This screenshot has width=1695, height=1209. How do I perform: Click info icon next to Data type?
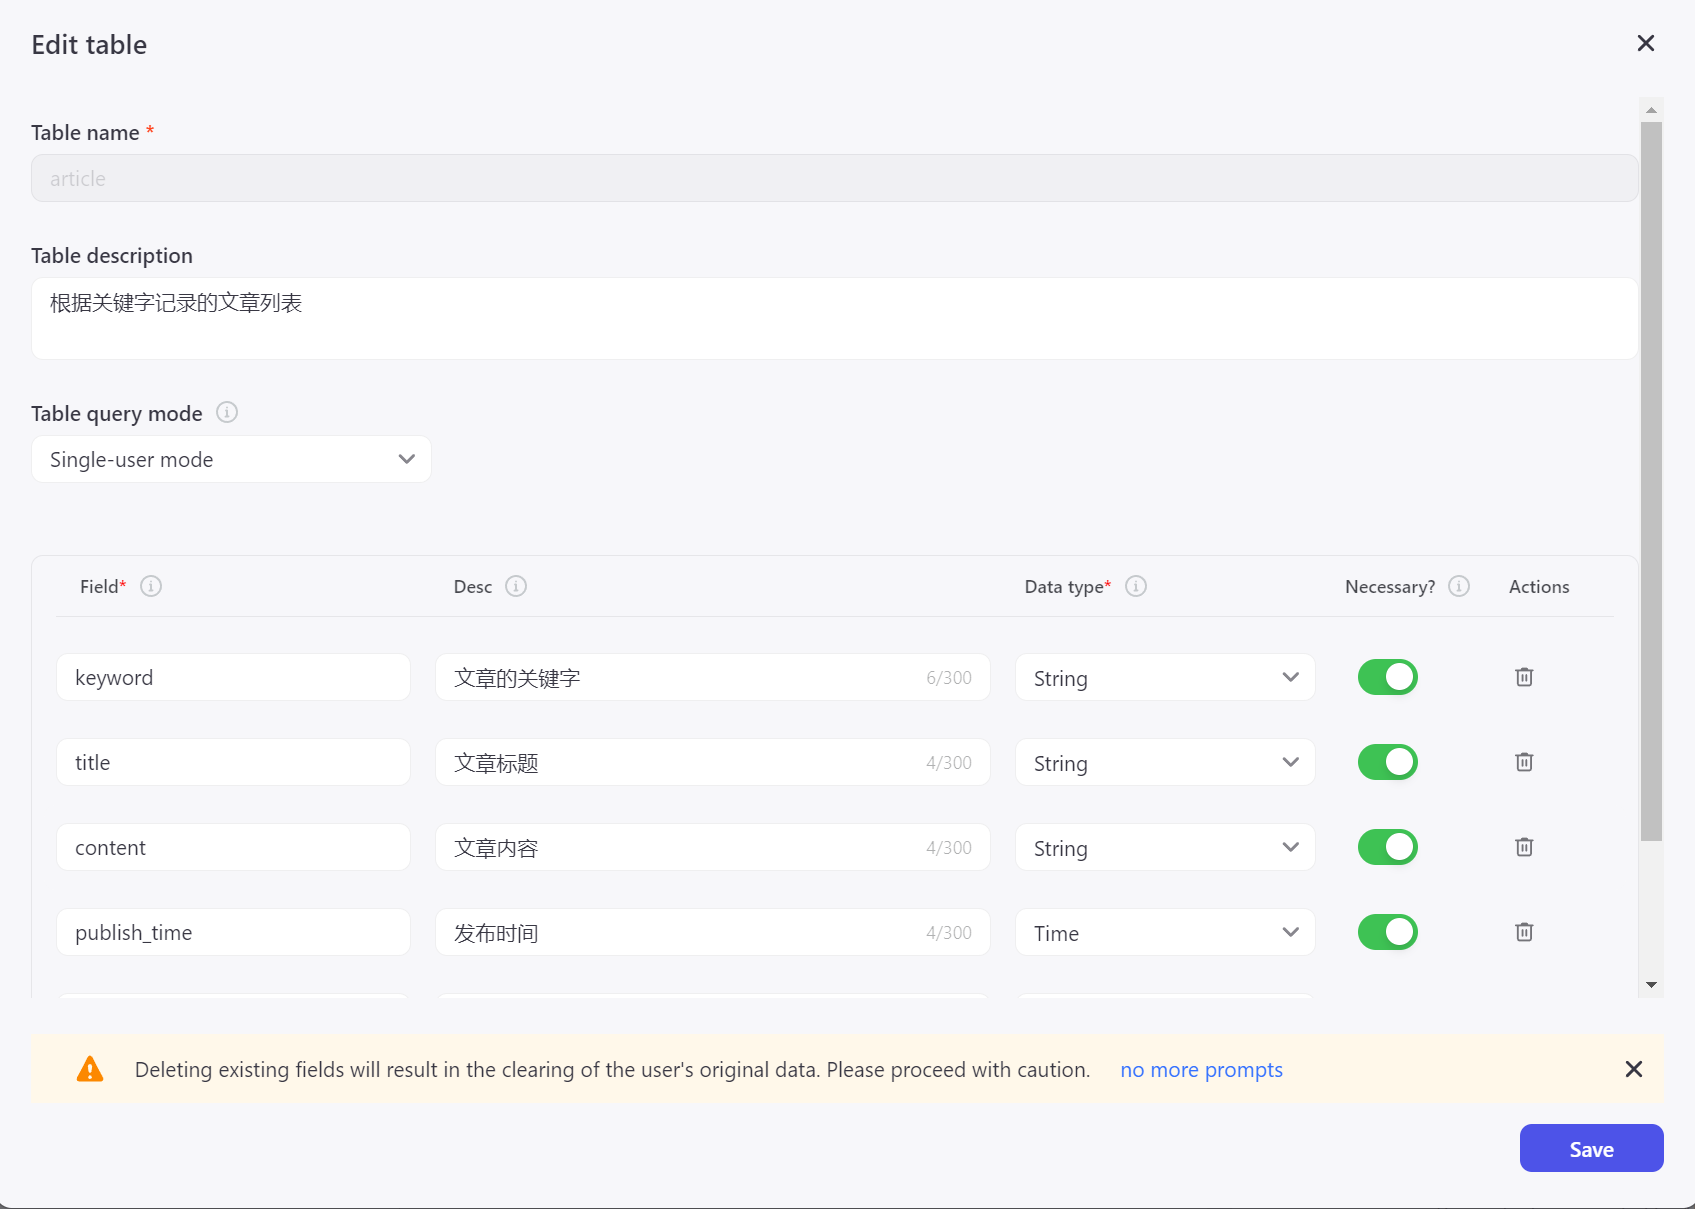tap(1136, 586)
